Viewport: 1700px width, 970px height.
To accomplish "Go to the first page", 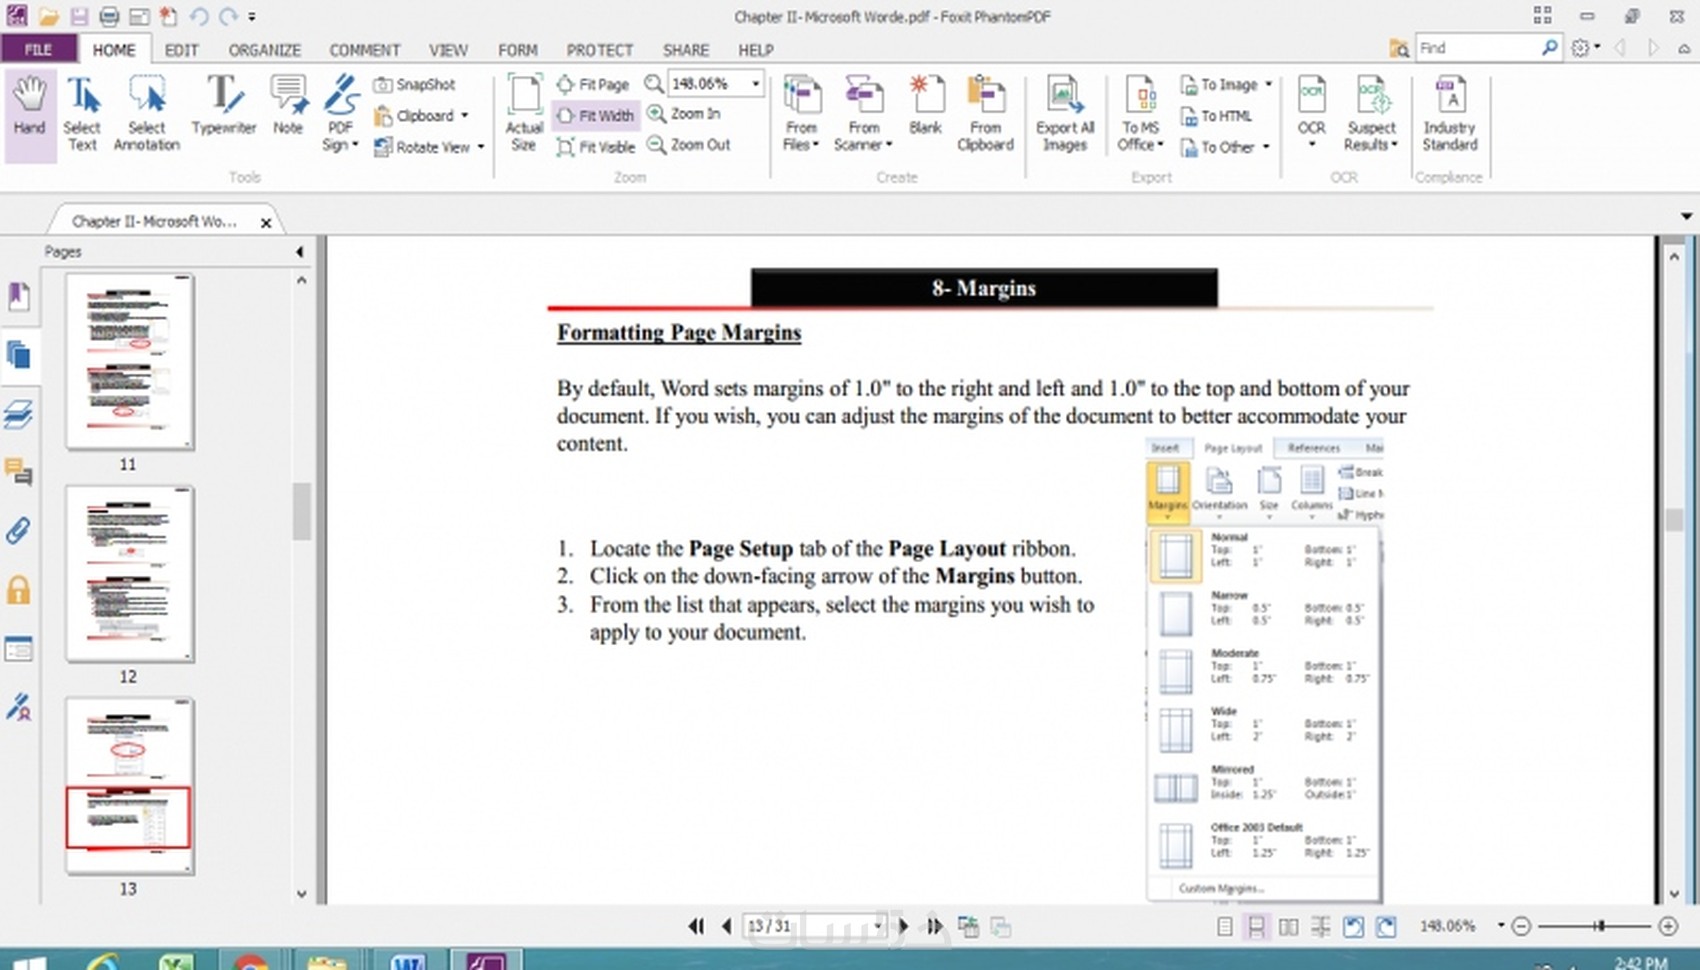I will [696, 926].
